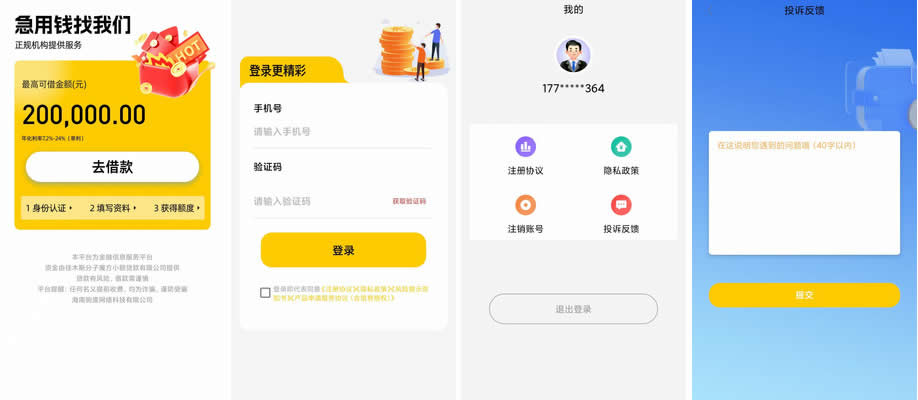Click the 去借款 button
This screenshot has height=400, width=918.
tap(112, 167)
